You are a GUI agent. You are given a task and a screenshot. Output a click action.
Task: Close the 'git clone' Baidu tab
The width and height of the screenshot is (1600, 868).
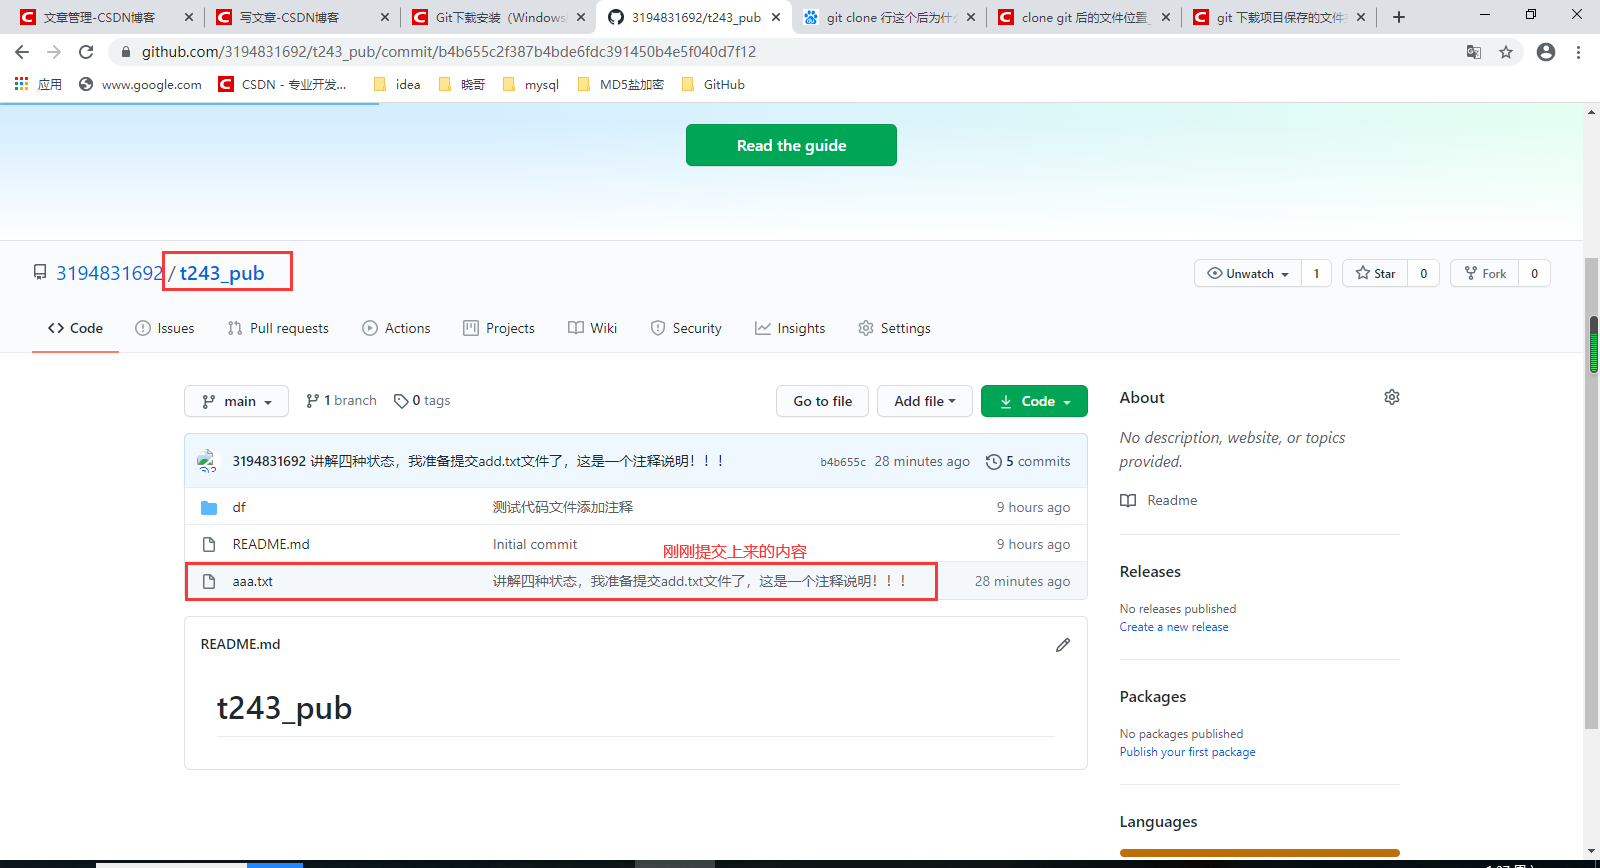point(971,17)
